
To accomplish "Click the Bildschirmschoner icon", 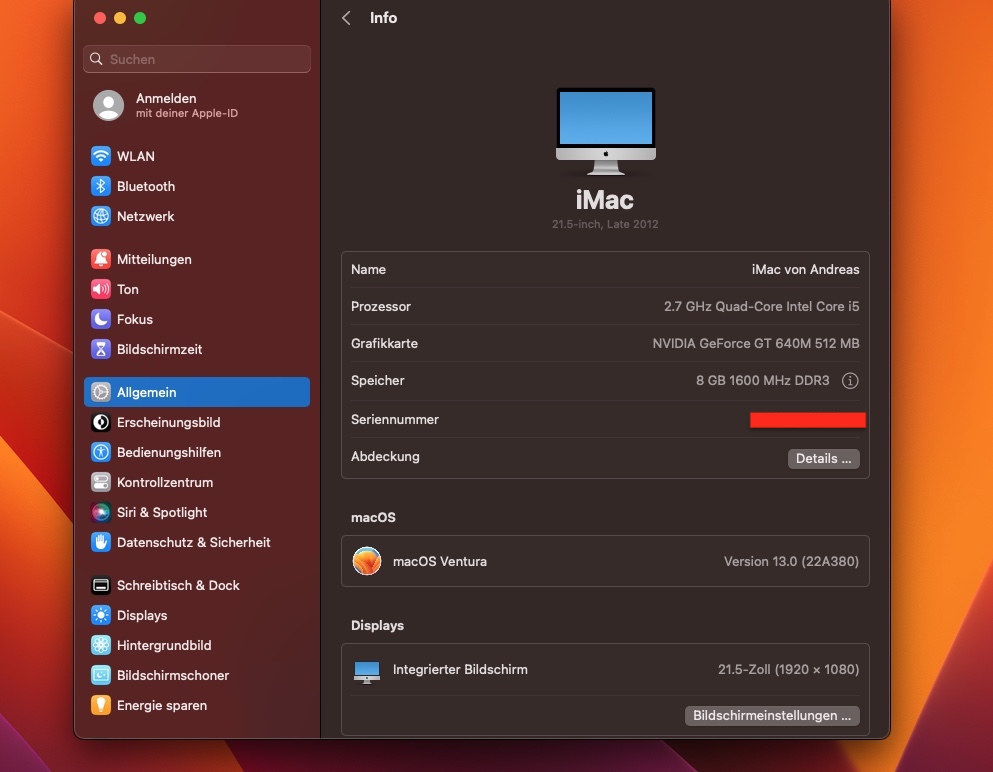I will click(x=101, y=675).
